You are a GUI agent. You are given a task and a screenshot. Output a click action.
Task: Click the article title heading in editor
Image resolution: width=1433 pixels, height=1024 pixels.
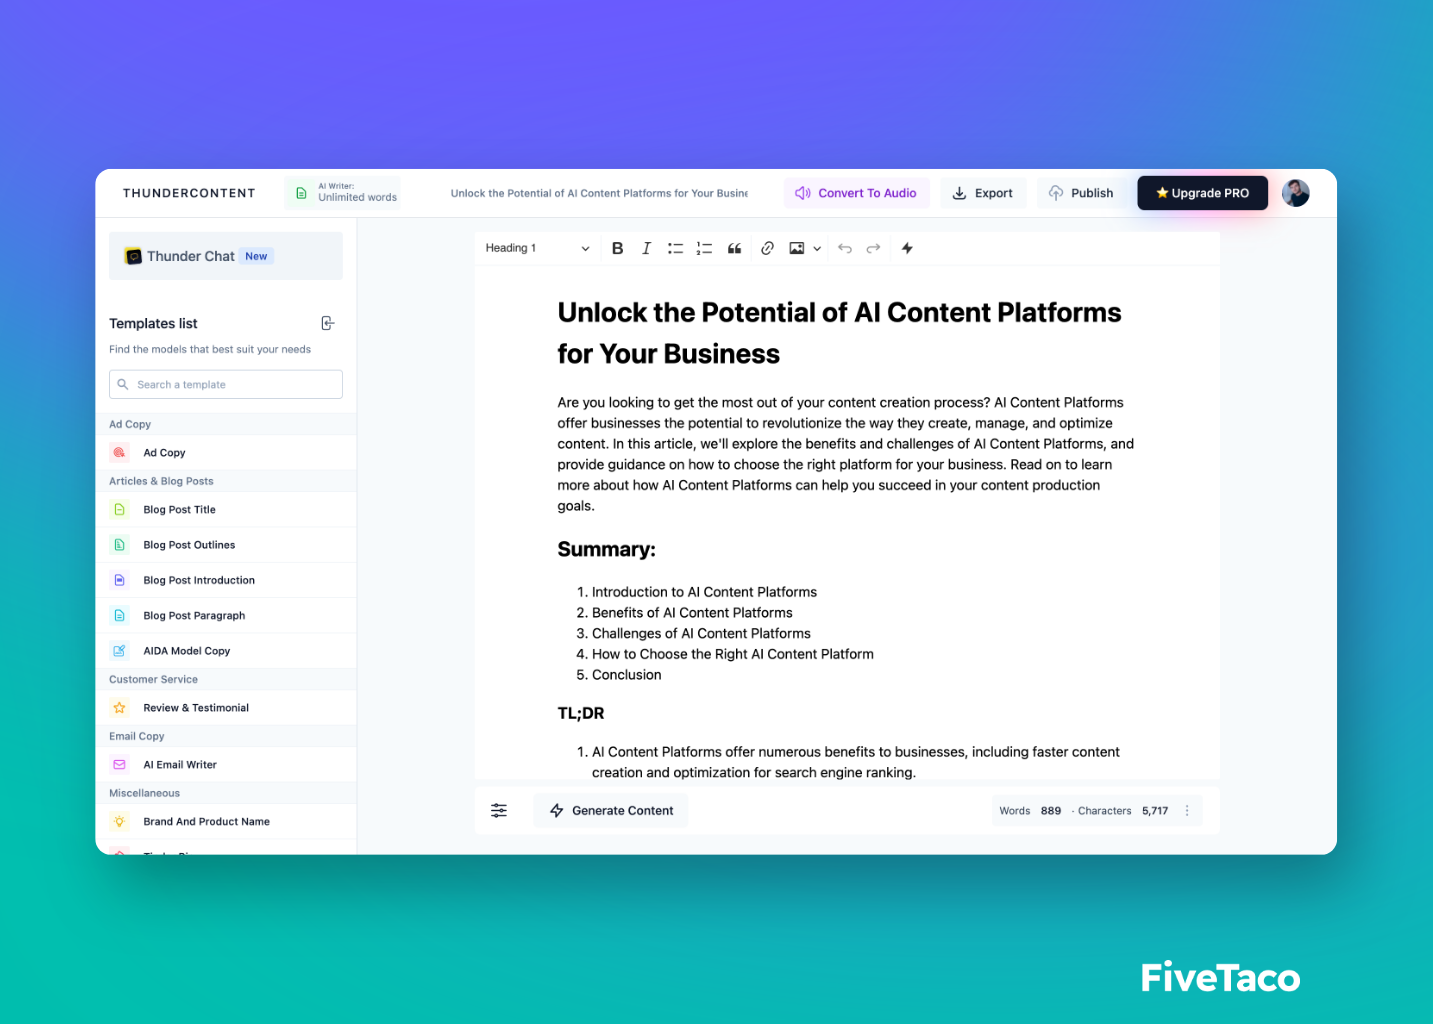pyautogui.click(x=839, y=333)
